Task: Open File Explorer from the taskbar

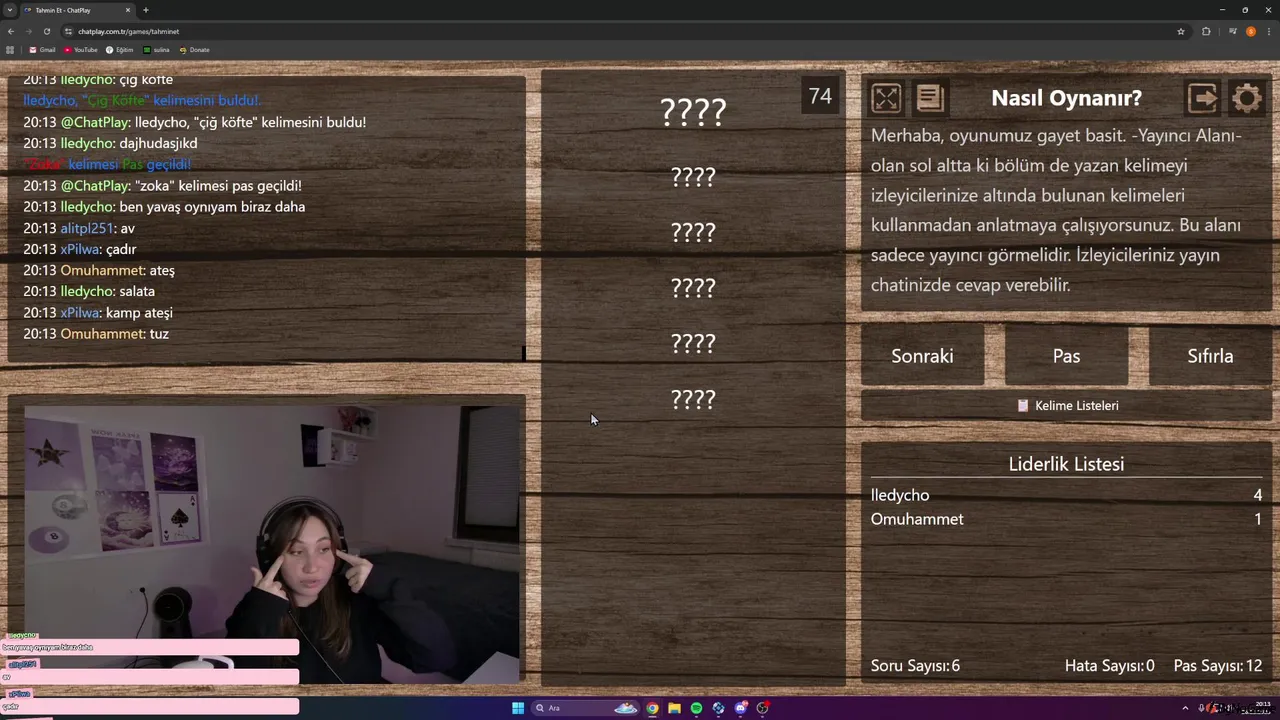Action: (x=674, y=708)
